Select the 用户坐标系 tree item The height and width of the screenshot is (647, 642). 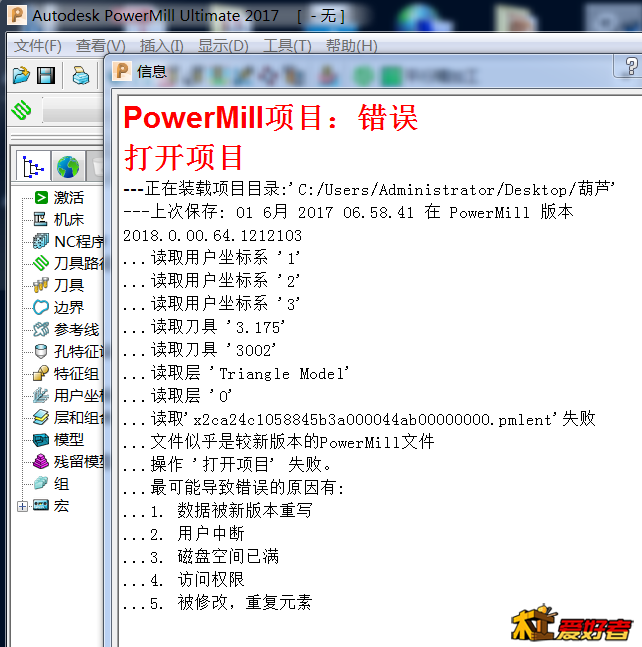(78, 396)
